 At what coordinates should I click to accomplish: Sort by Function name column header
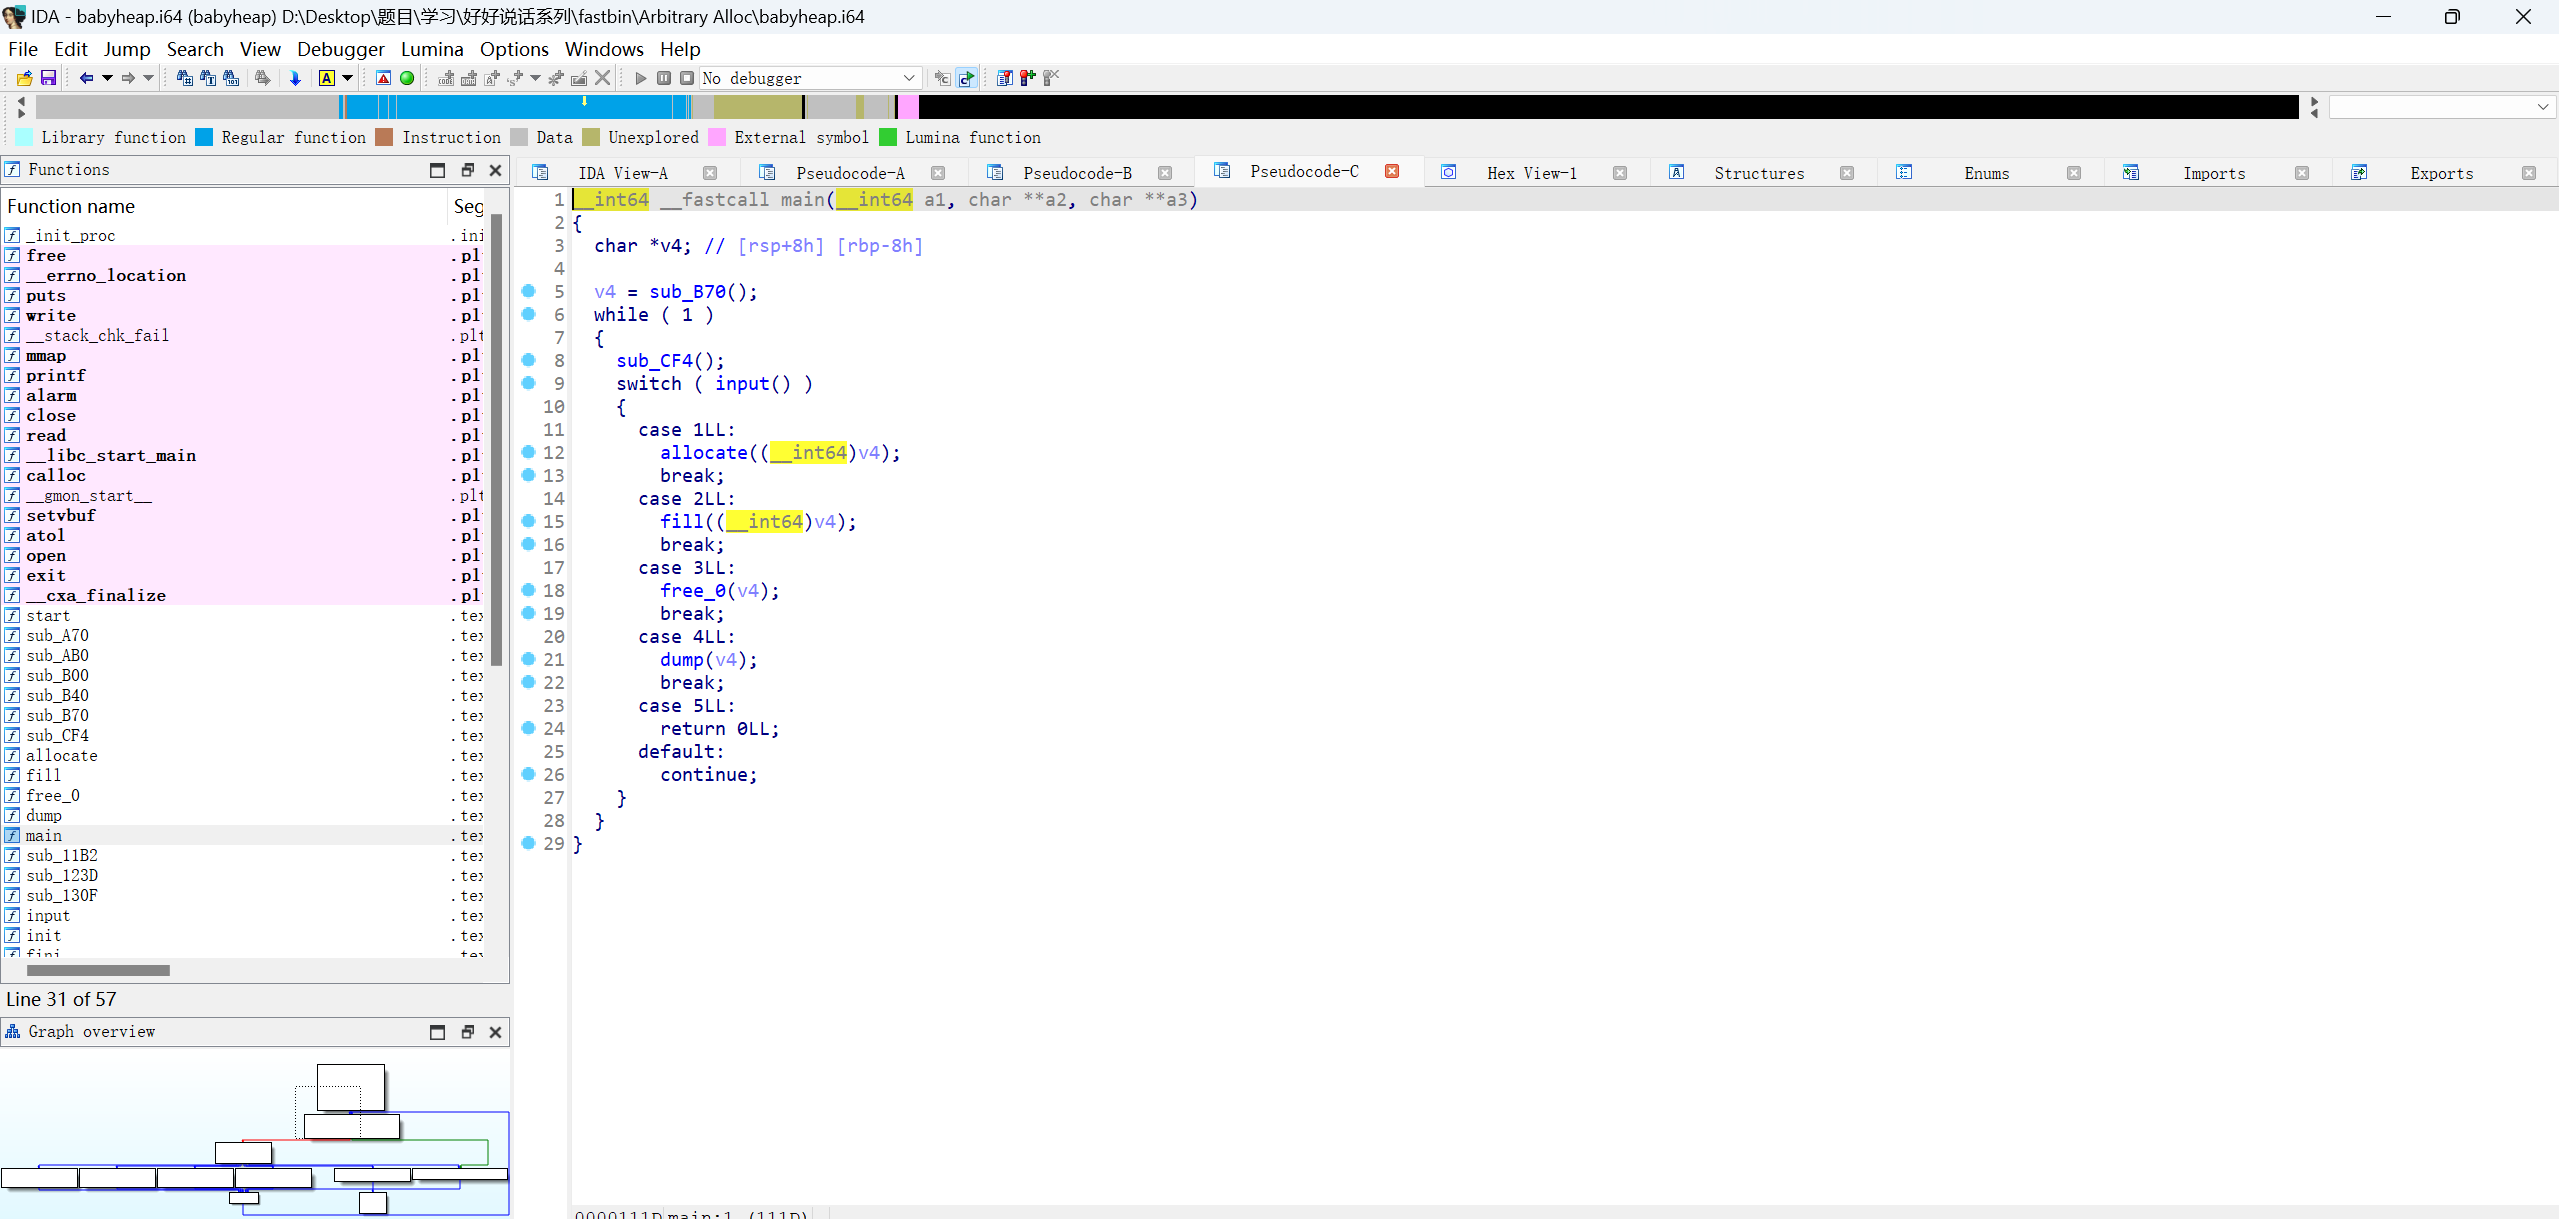224,206
